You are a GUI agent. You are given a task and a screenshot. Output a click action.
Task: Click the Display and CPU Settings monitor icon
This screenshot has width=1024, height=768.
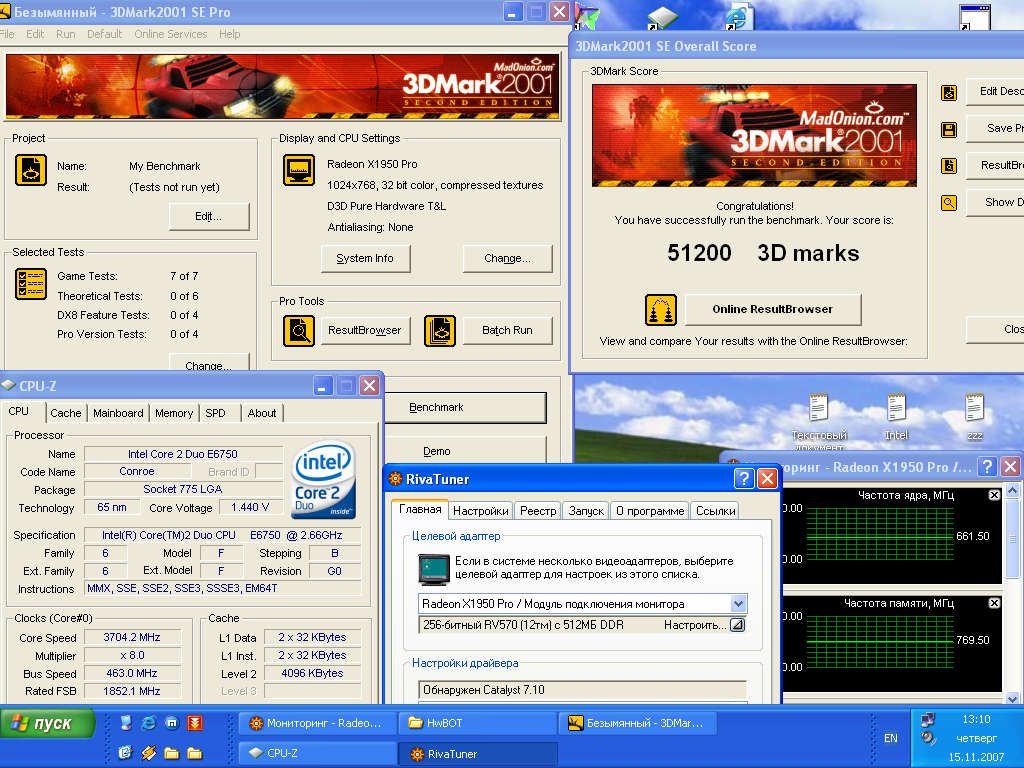[x=298, y=170]
